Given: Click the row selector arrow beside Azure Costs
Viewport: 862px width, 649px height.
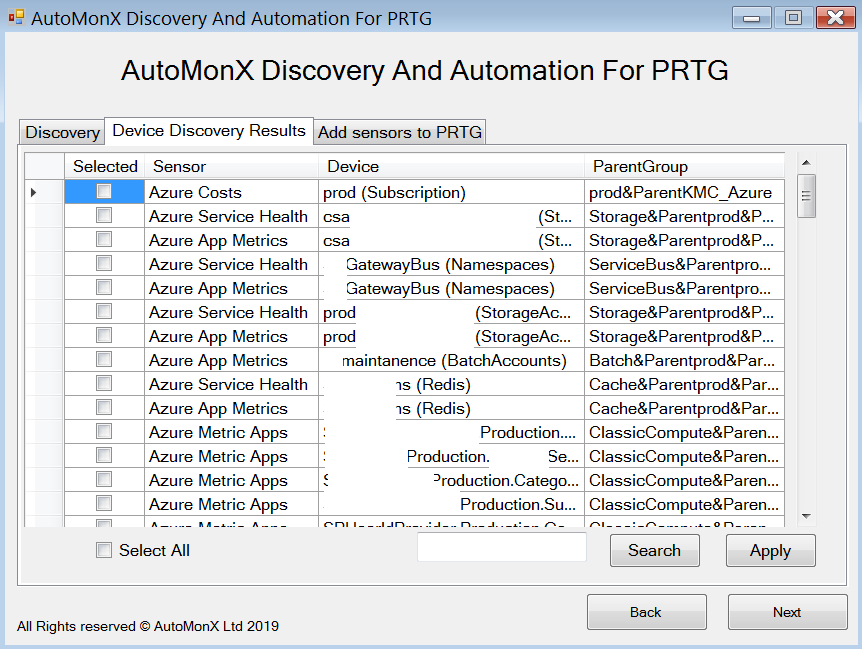Looking at the screenshot, I should coord(31,192).
